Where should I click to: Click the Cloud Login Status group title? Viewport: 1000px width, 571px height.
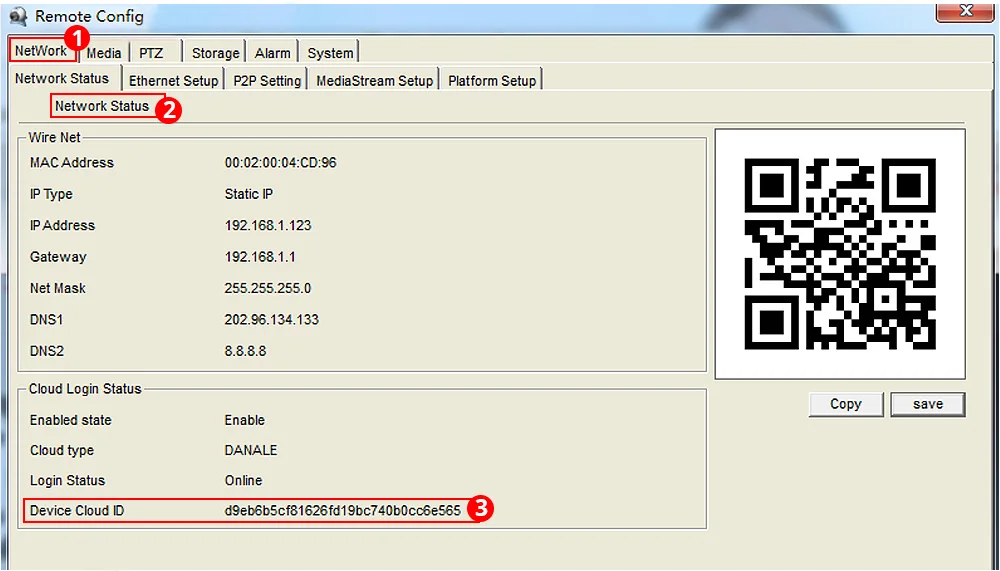(x=85, y=389)
